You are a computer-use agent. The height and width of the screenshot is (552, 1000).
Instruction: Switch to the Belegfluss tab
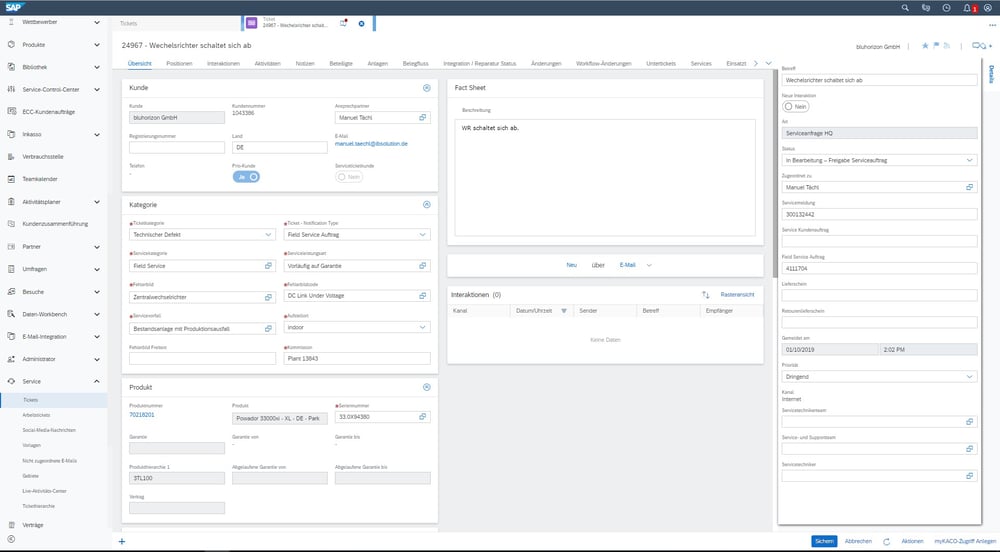415,64
